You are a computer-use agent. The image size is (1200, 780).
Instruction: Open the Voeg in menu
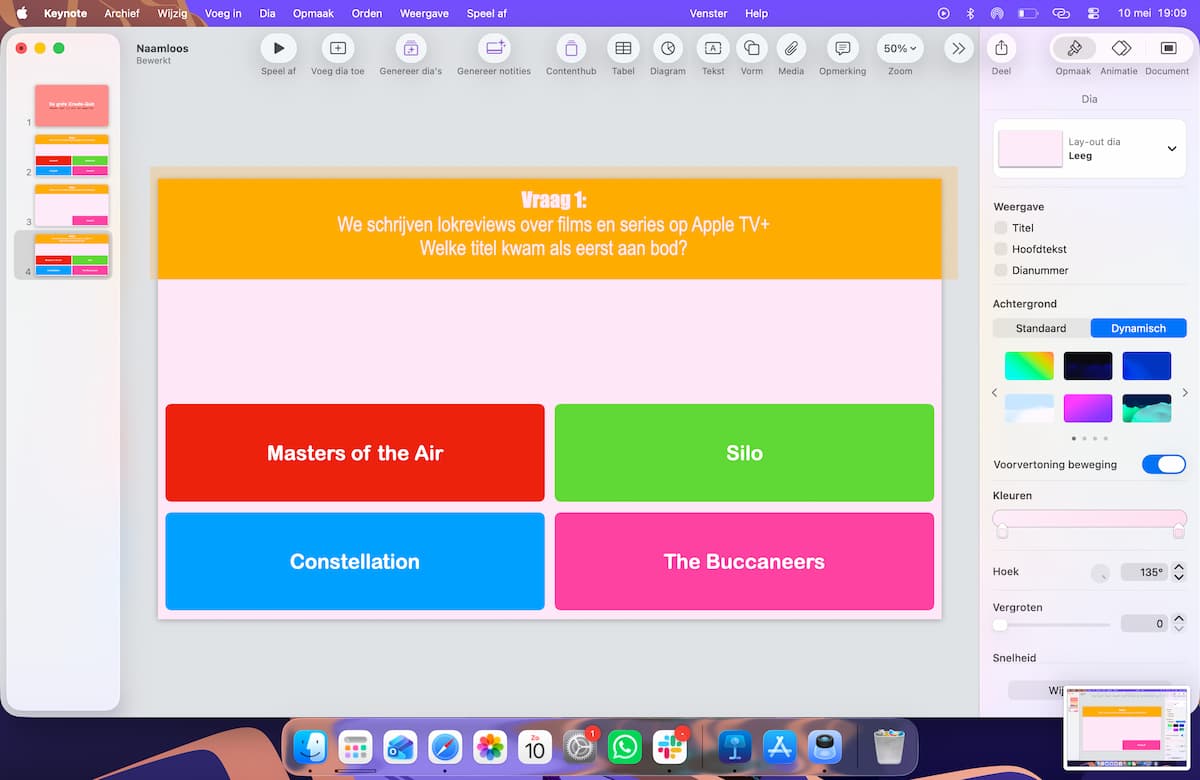[x=223, y=13]
